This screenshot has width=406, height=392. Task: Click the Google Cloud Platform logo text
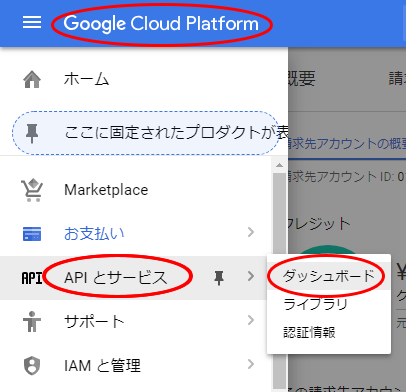point(161,23)
